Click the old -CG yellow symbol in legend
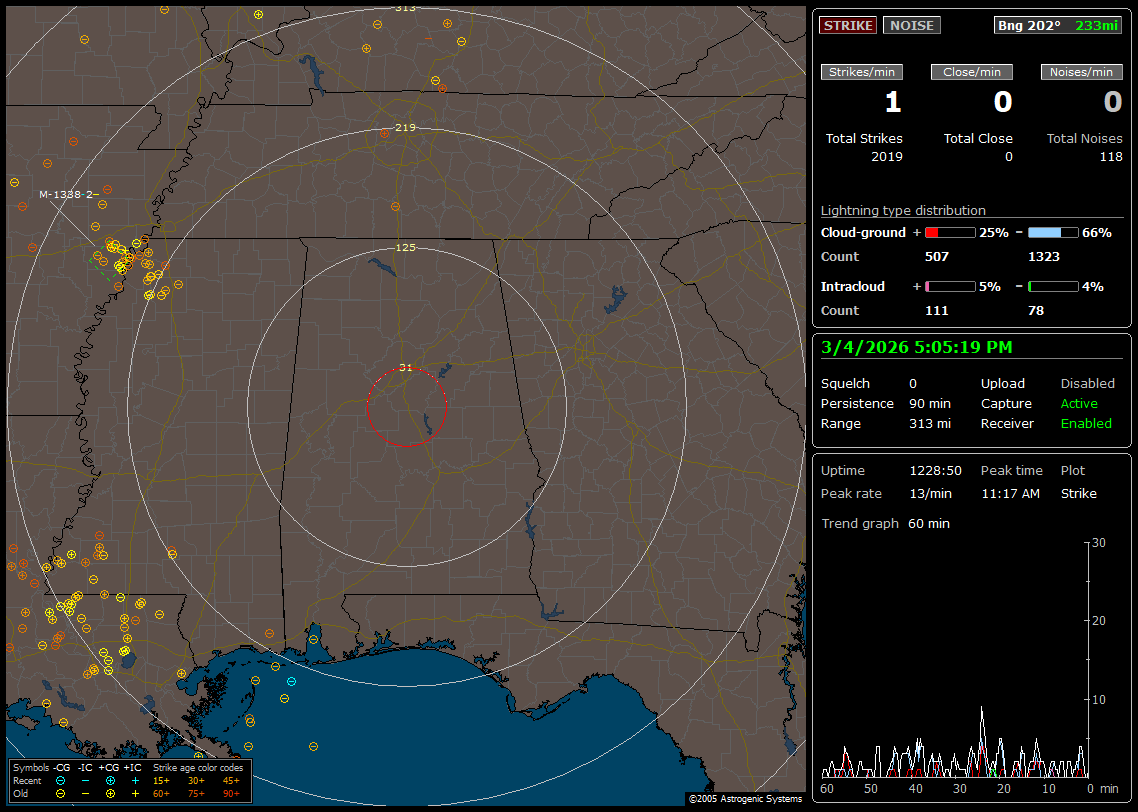The width and height of the screenshot is (1138, 812). click(x=60, y=793)
